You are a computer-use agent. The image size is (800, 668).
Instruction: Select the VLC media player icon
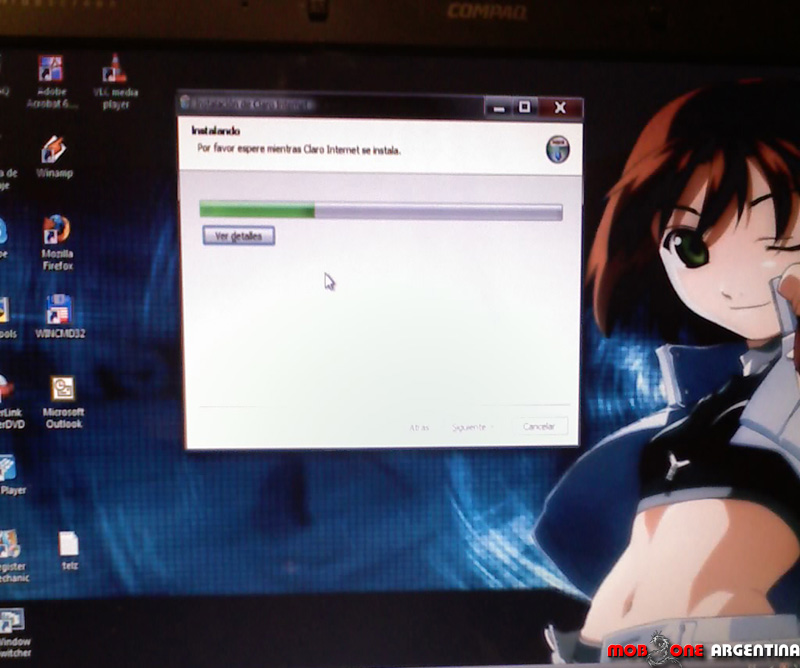pos(115,70)
